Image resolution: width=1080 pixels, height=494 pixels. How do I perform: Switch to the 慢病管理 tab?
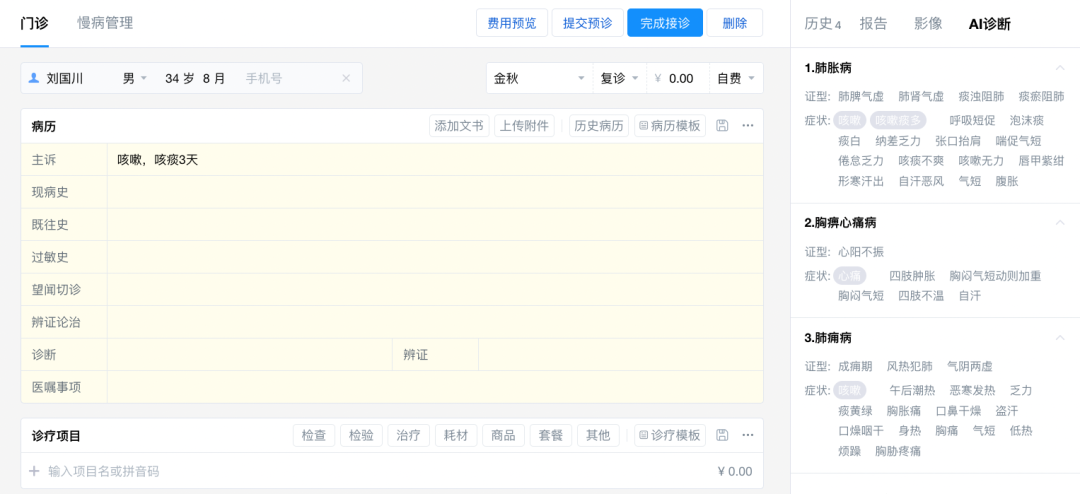[105, 23]
